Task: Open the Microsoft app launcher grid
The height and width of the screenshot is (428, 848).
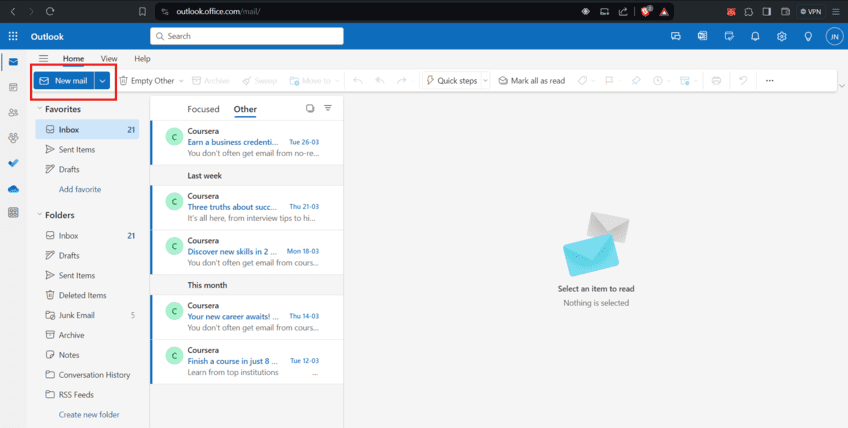Action: [x=13, y=36]
